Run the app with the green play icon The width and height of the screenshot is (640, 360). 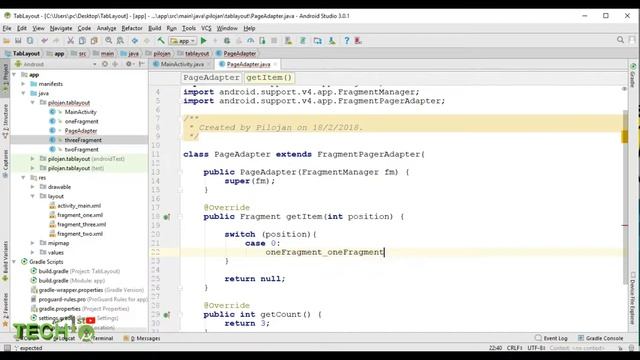point(204,41)
